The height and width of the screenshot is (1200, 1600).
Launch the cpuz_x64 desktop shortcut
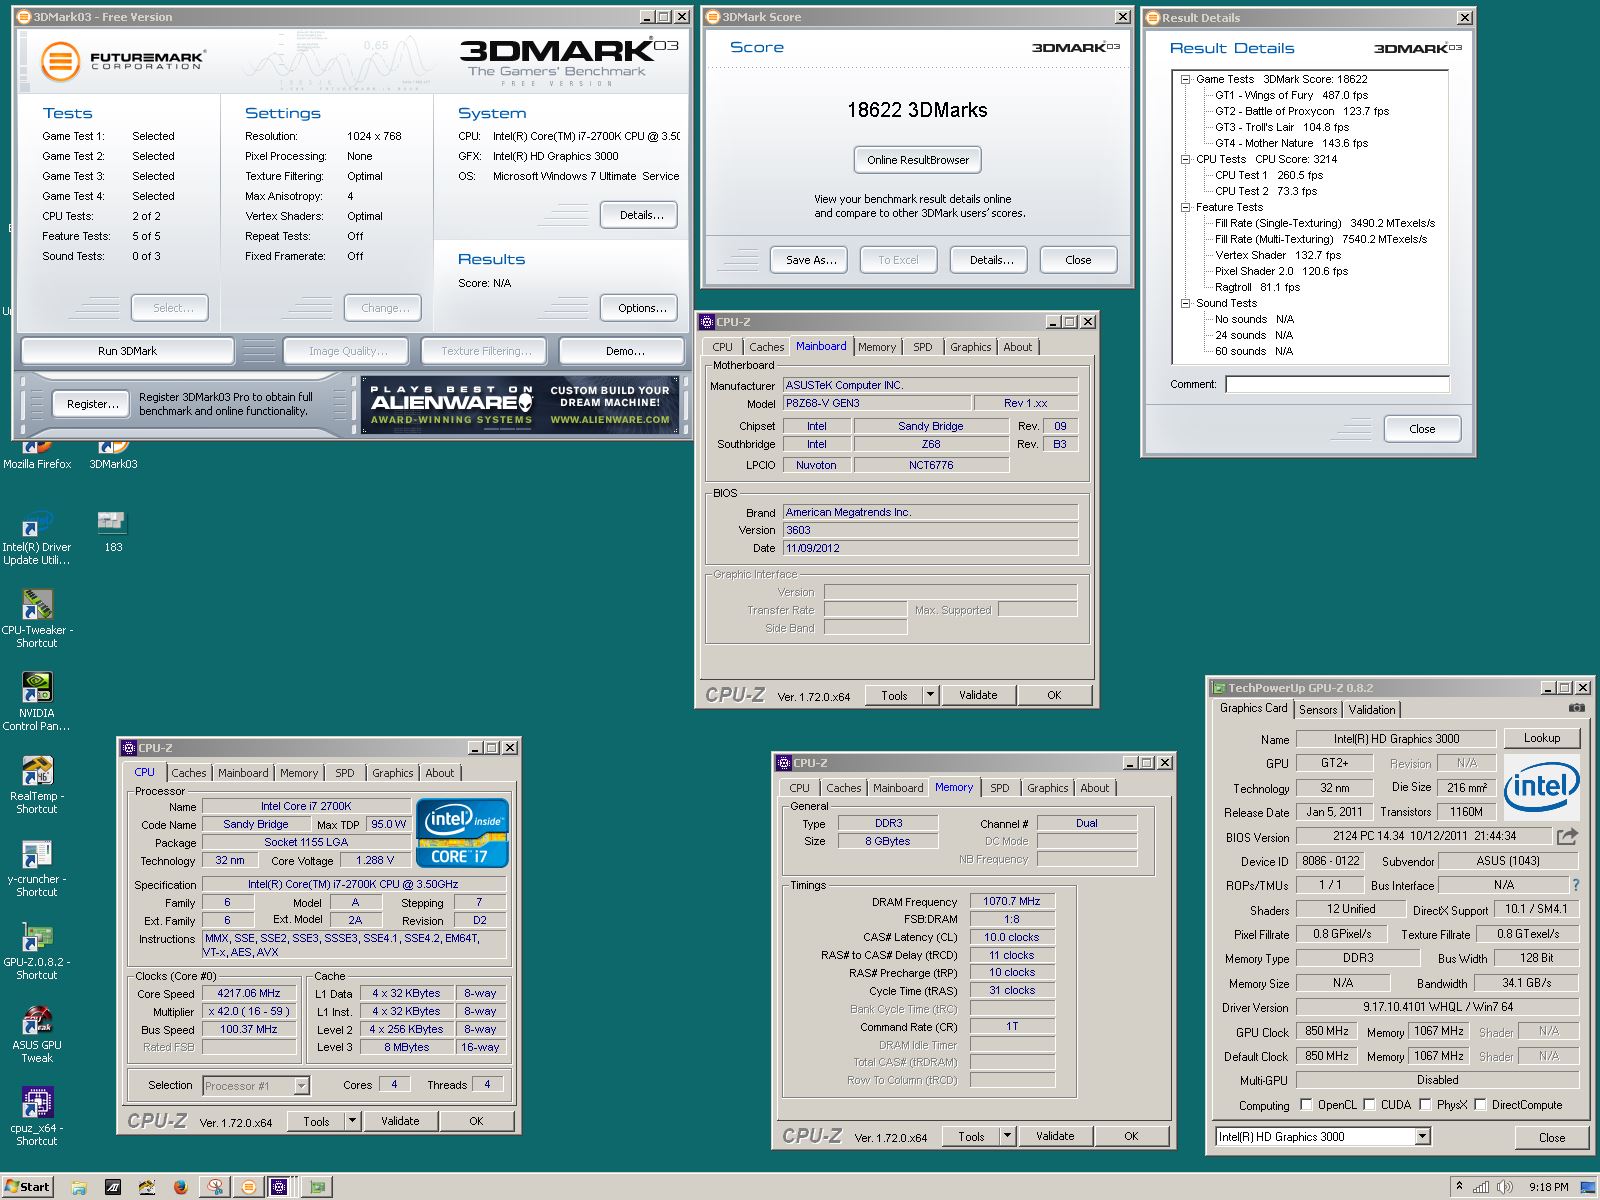click(x=37, y=1117)
